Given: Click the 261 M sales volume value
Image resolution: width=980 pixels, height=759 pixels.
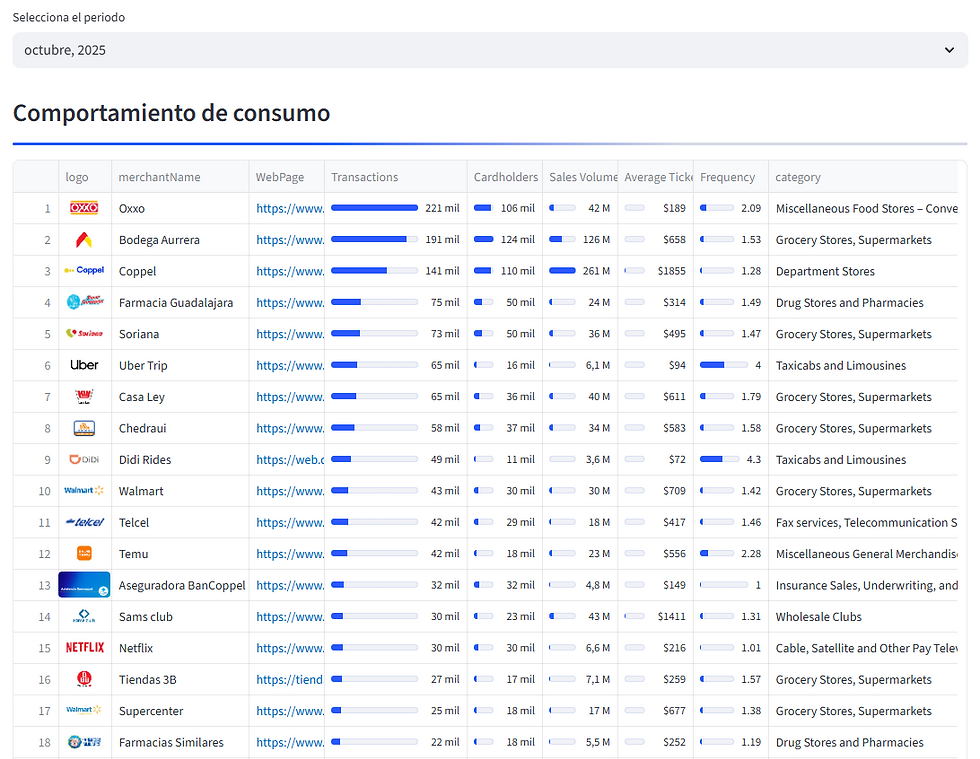Looking at the screenshot, I should (596, 271).
